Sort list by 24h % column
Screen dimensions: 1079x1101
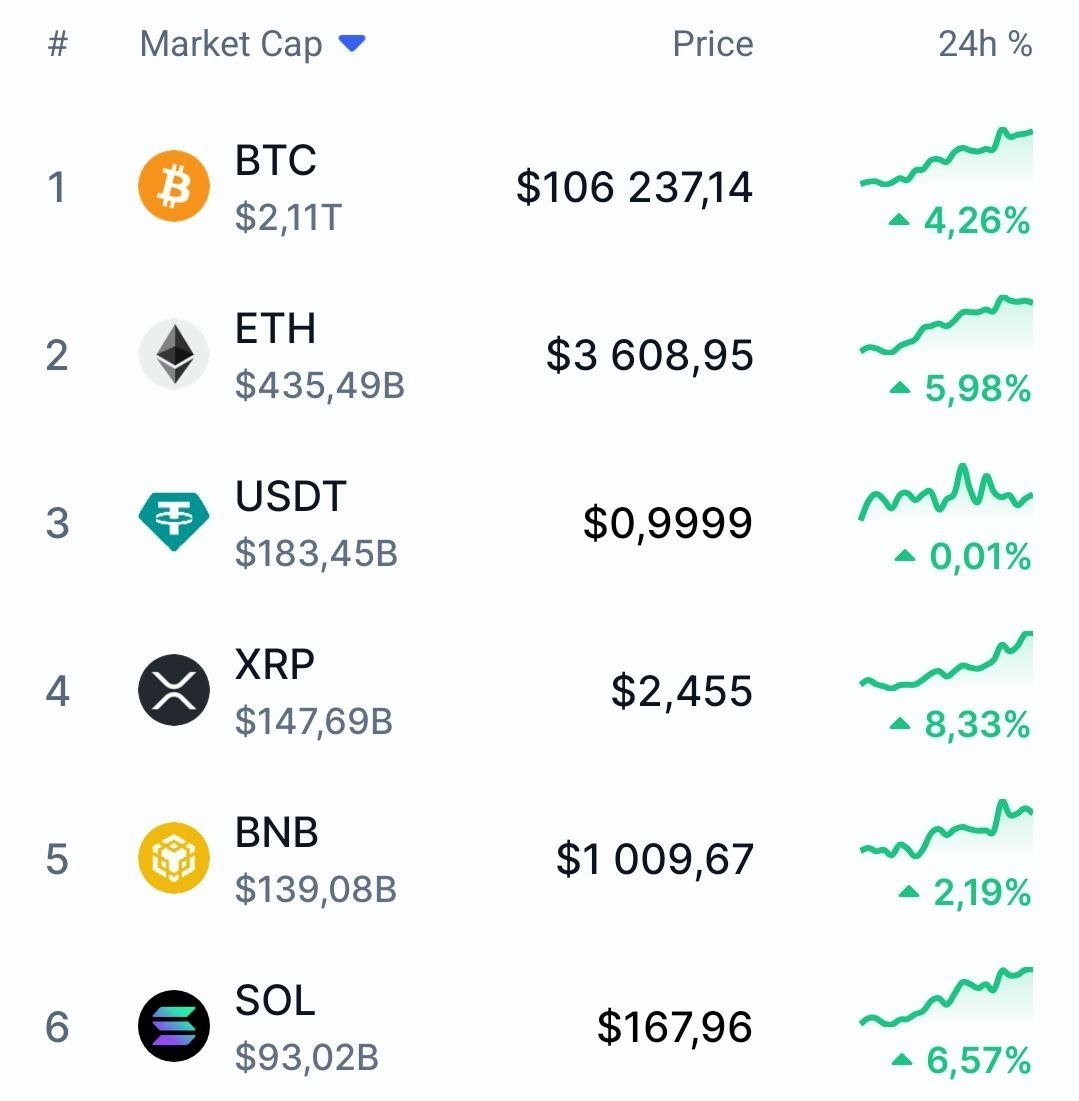pos(984,44)
